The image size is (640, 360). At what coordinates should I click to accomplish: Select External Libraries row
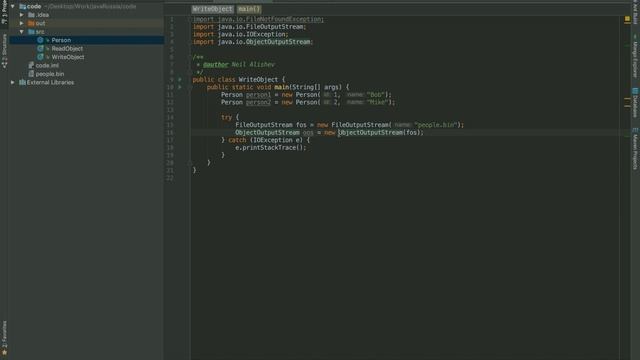pos(87,82)
